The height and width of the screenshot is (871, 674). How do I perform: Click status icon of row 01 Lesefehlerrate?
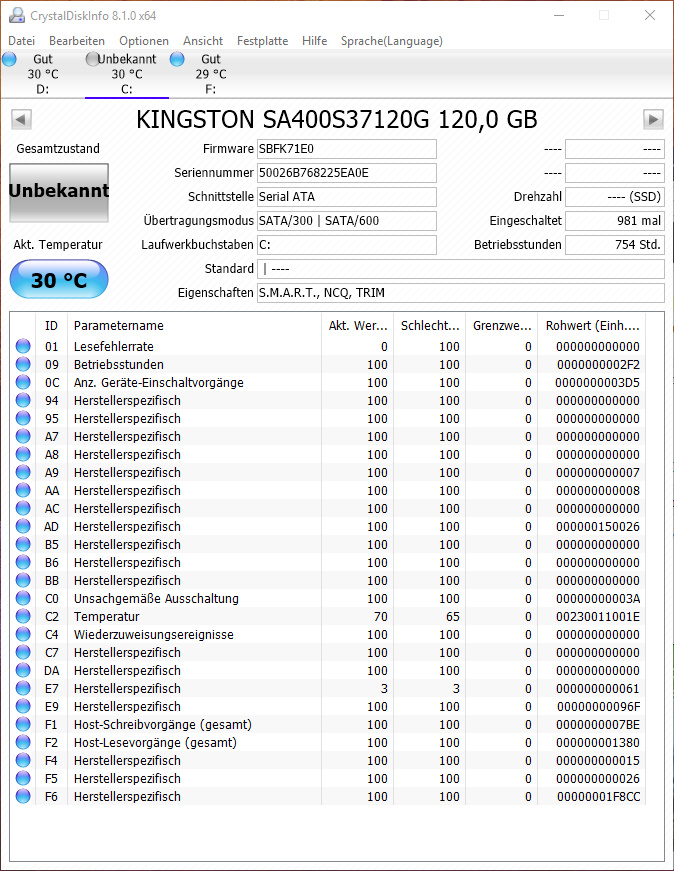click(23, 346)
